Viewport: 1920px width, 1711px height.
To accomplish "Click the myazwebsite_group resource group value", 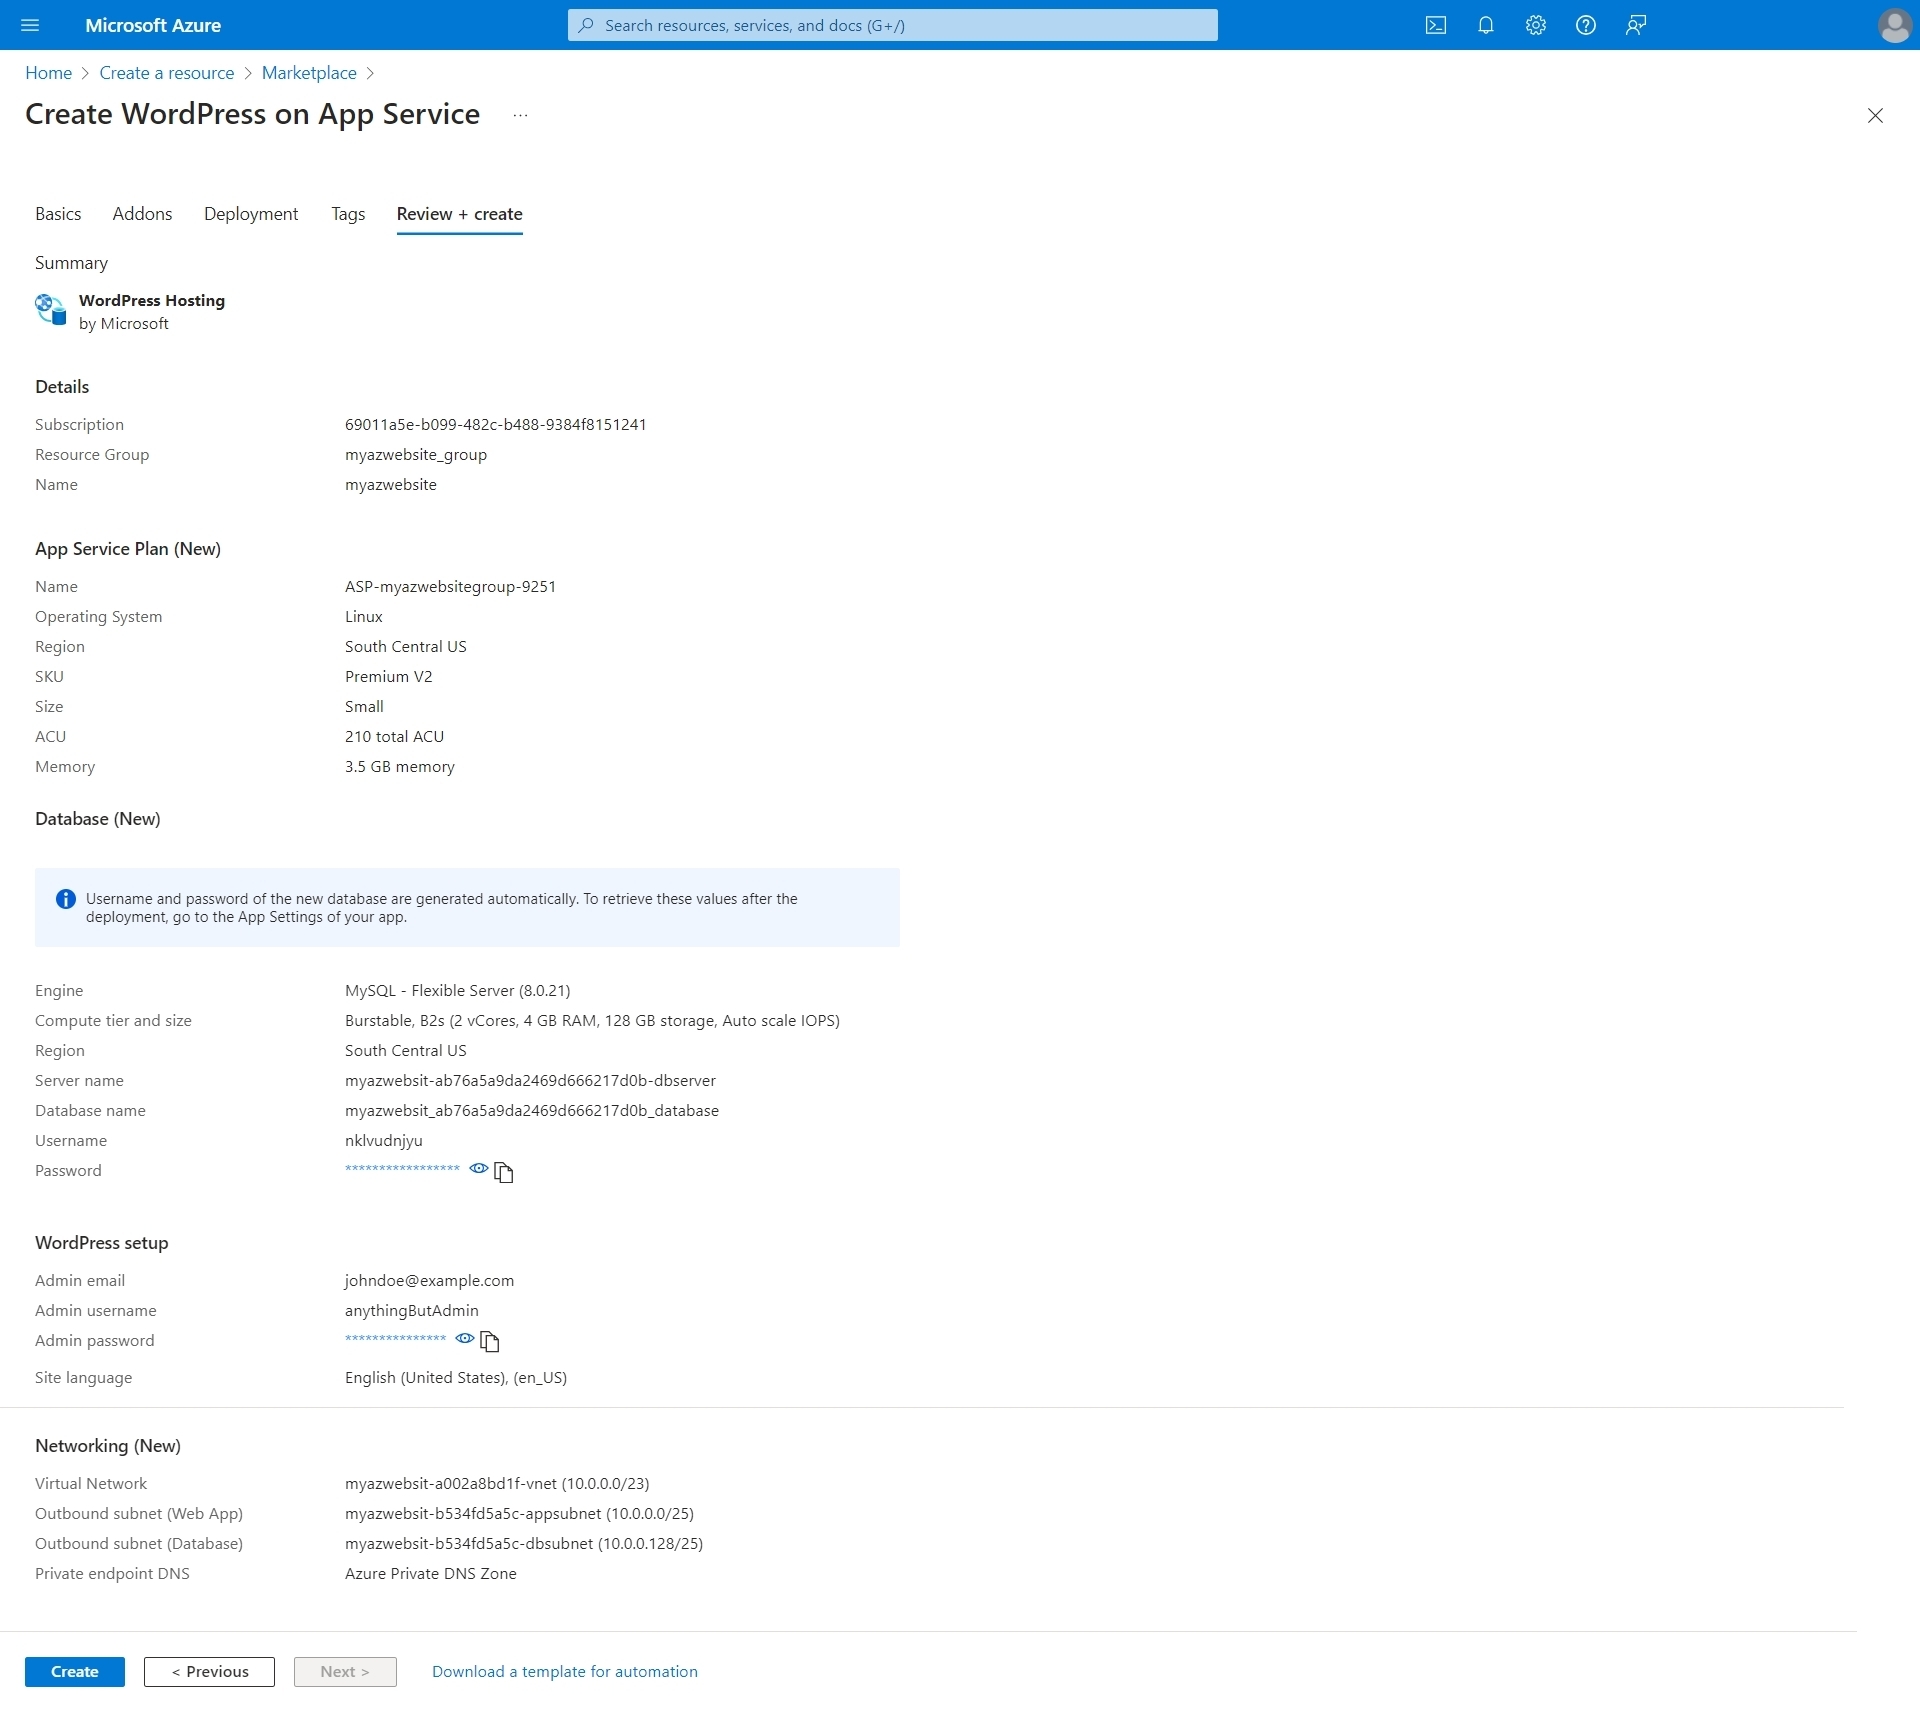I will (x=416, y=455).
